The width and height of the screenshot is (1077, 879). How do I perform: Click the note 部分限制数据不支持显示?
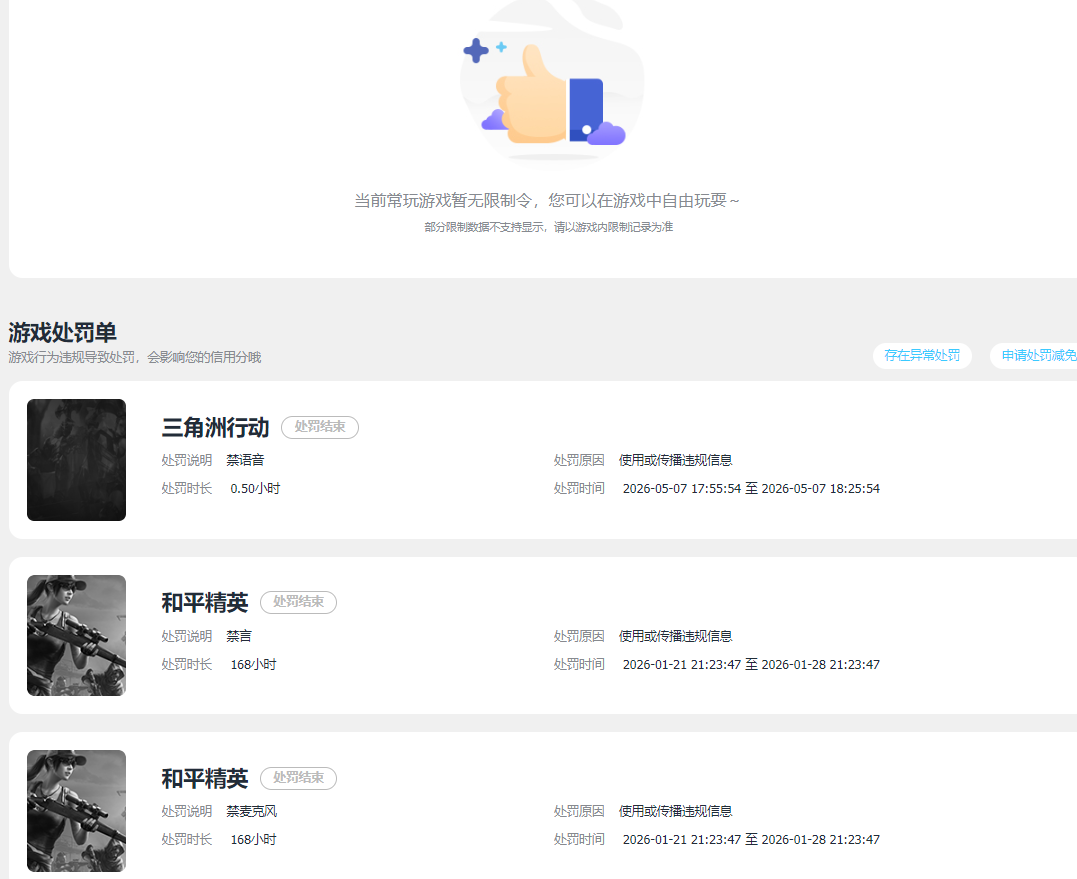(x=484, y=227)
